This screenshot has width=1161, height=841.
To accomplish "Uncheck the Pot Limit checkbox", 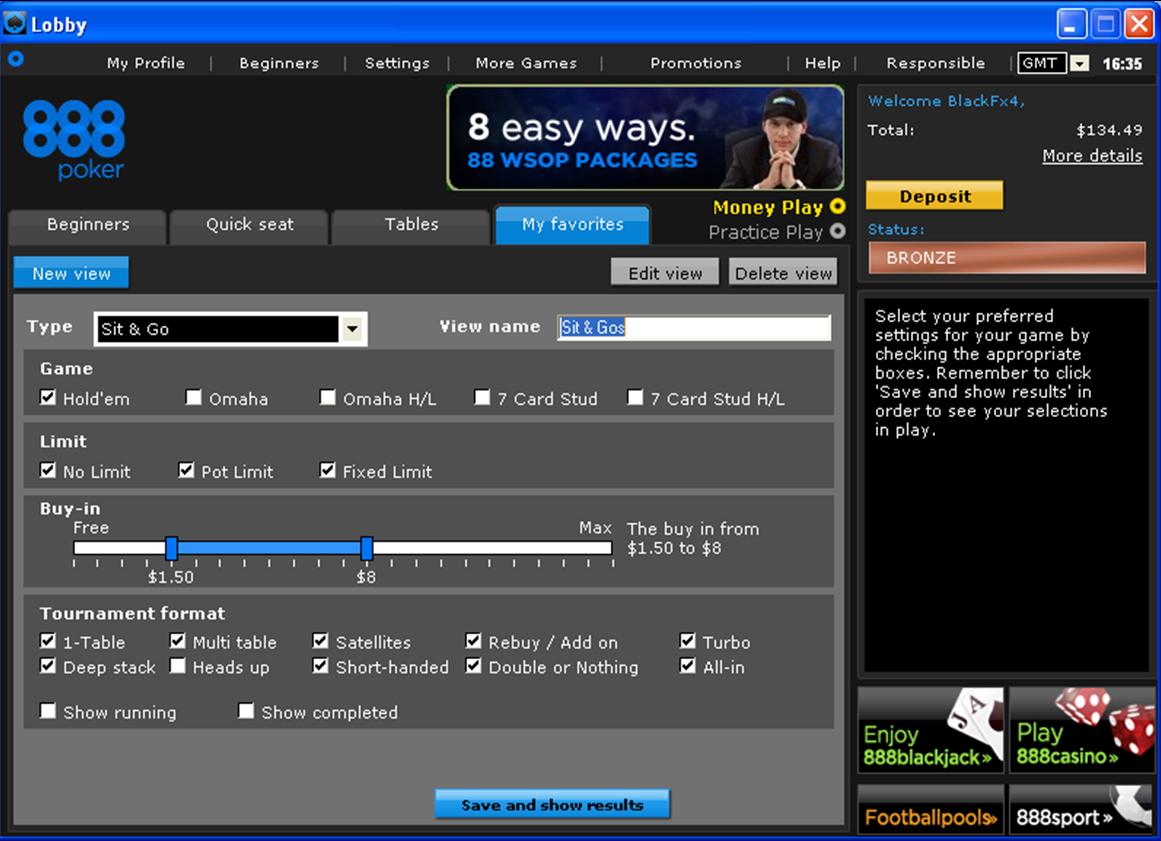I will (186, 470).
